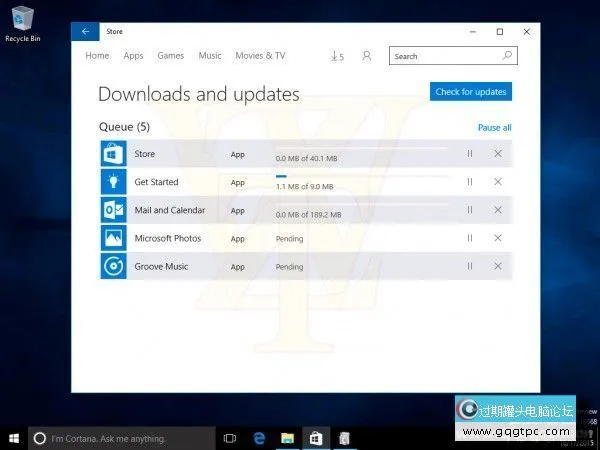Screen dimensions: 600x450
Task: Click the Get Started lightbulb icon
Action: [x=112, y=182]
